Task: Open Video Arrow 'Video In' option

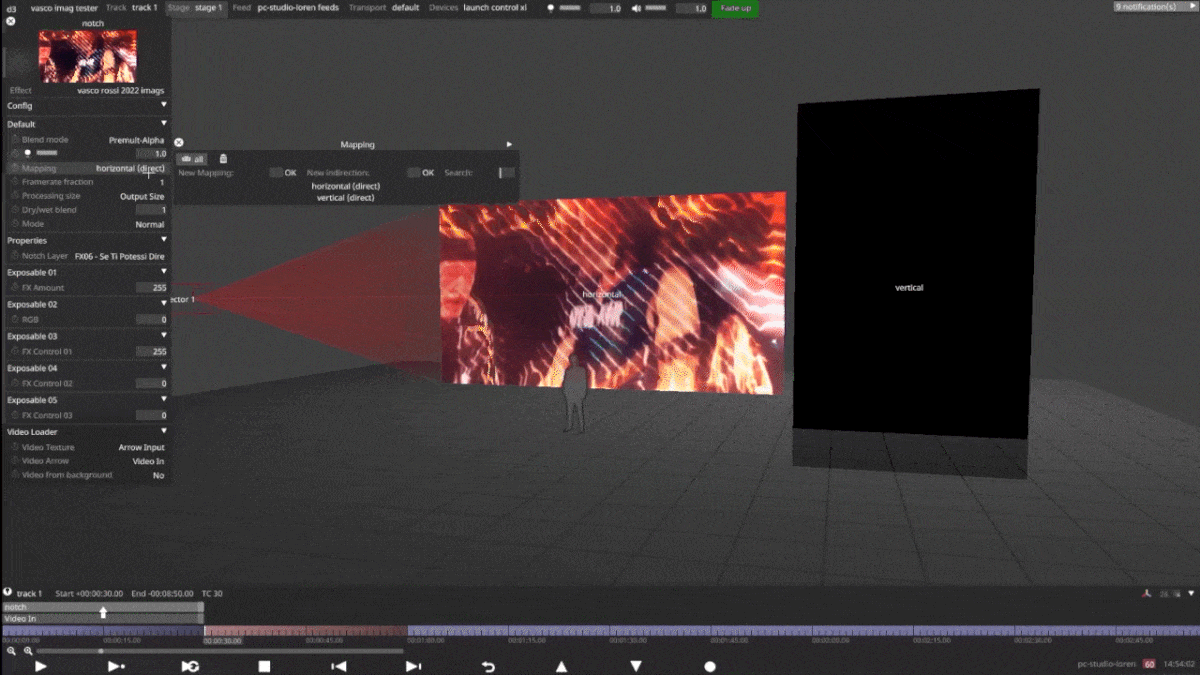Action: 149,461
